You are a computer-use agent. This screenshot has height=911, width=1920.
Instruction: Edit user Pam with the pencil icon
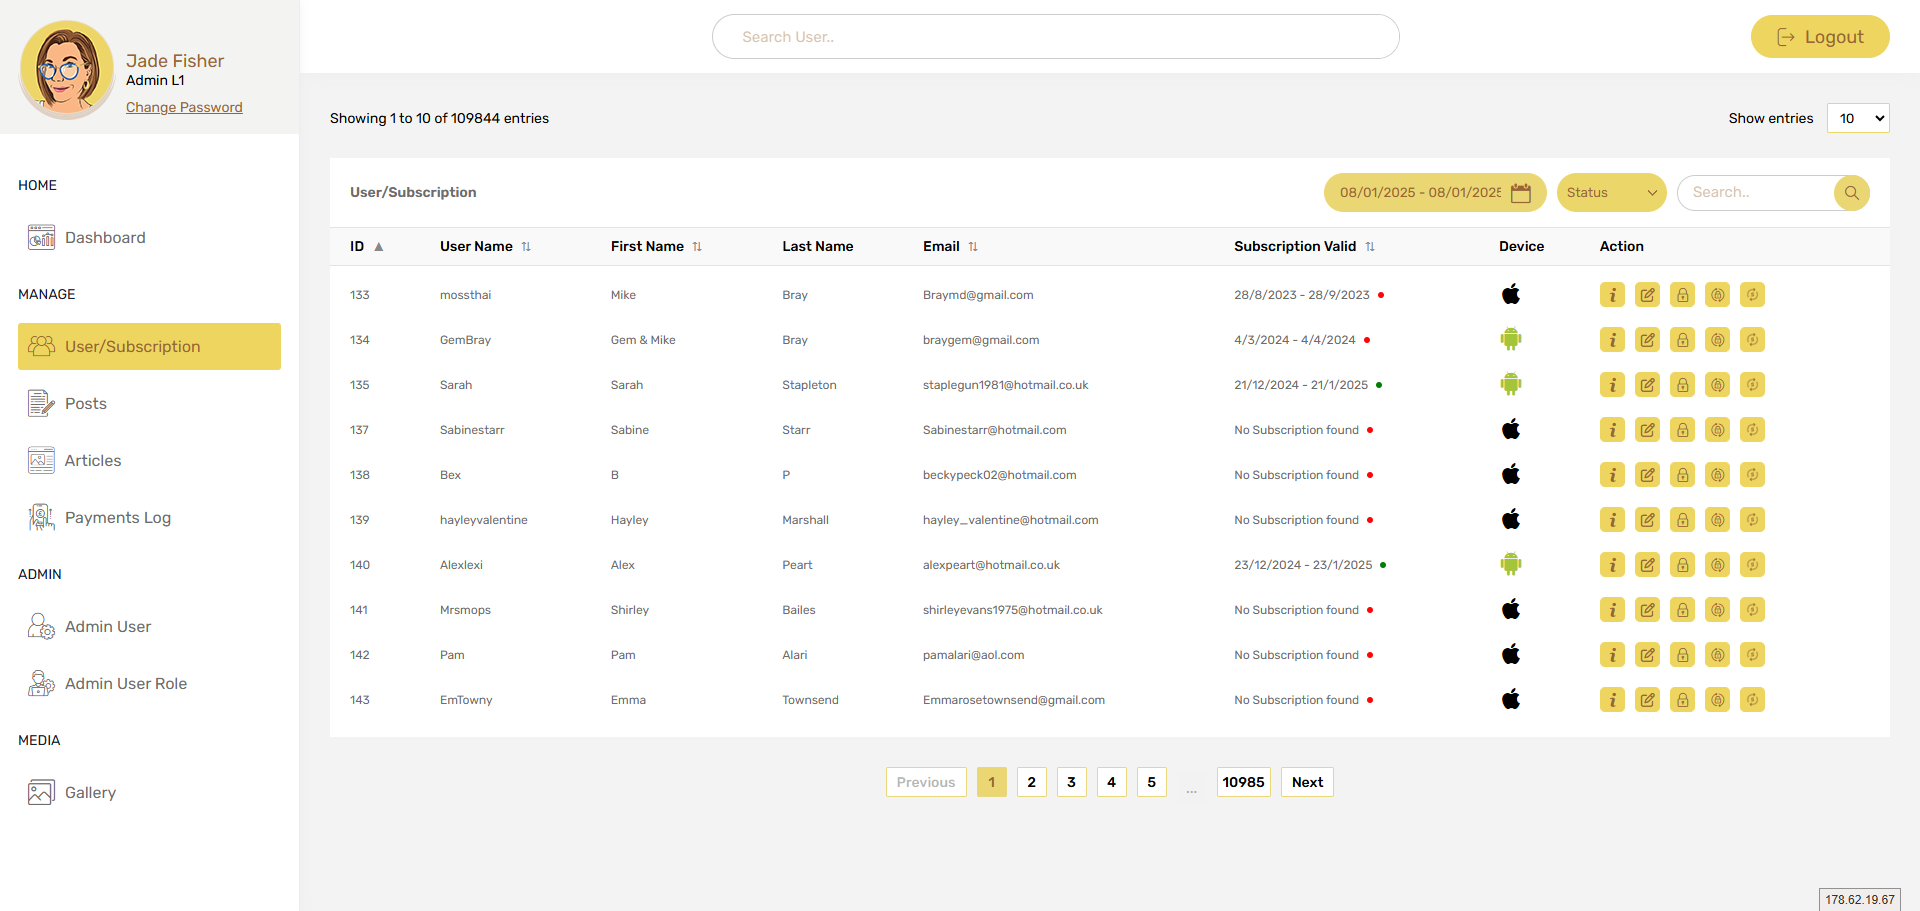pyautogui.click(x=1647, y=655)
